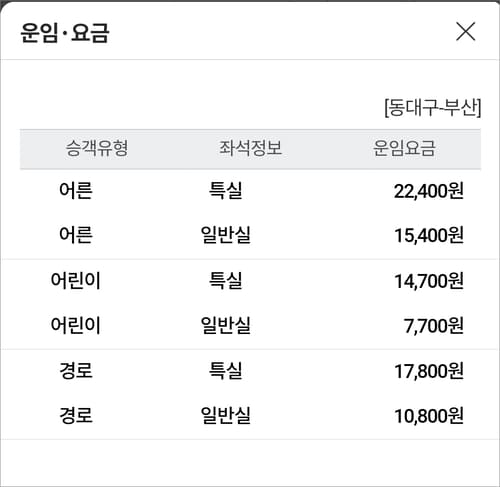
Task: Click 경로 in the 특실 row
Action: tap(76, 371)
